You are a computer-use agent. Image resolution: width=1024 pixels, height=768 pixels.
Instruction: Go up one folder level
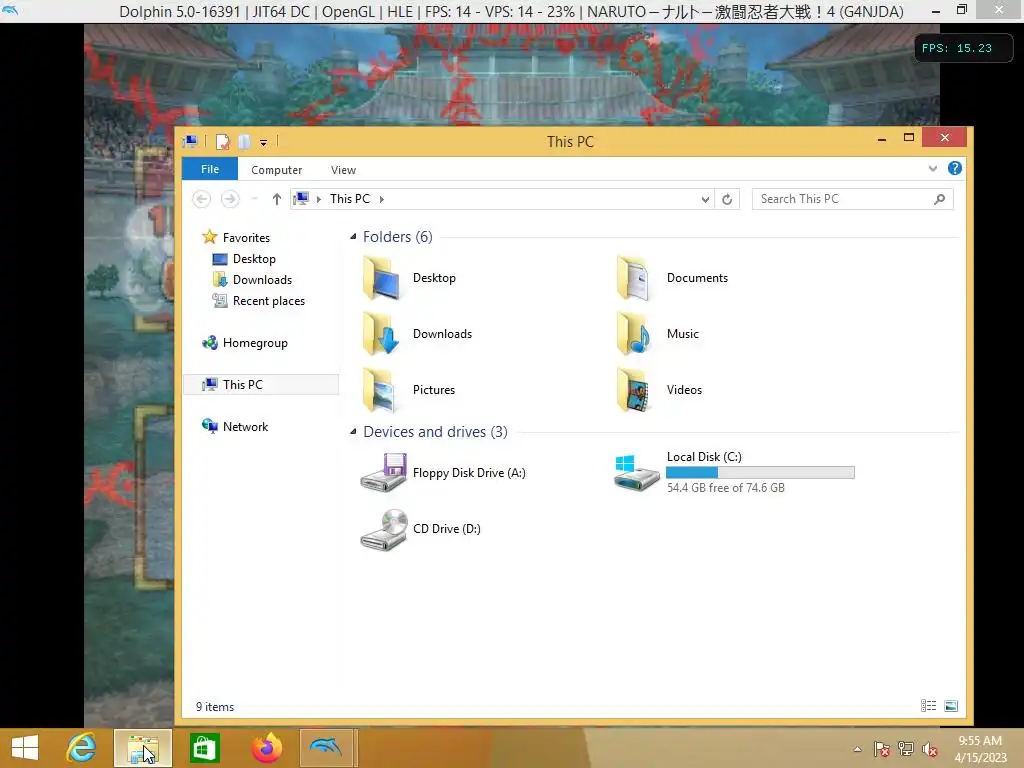(x=277, y=199)
